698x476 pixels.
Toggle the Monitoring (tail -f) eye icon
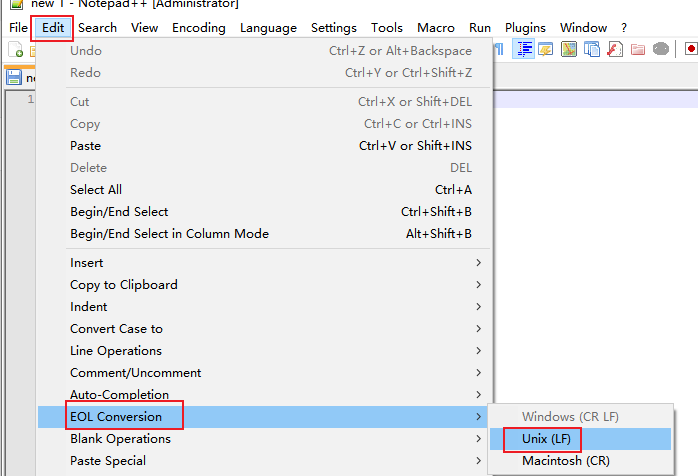(661, 49)
